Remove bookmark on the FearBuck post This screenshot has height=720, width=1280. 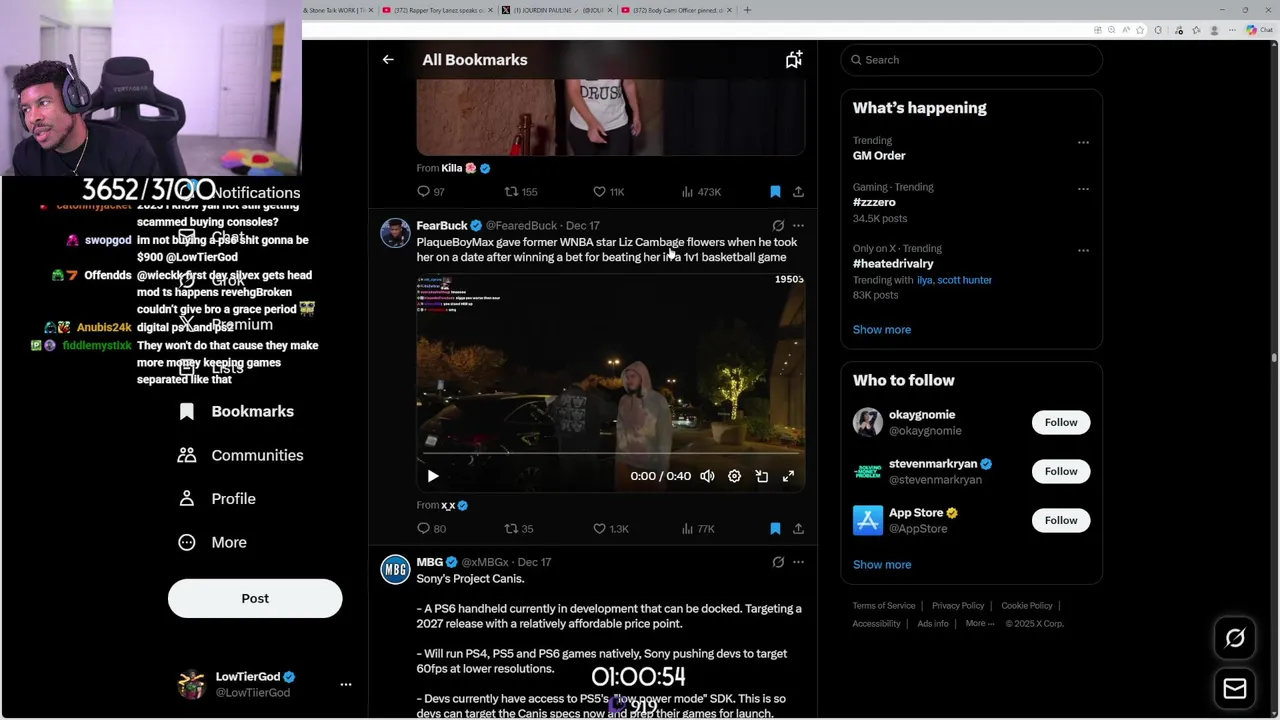775,528
